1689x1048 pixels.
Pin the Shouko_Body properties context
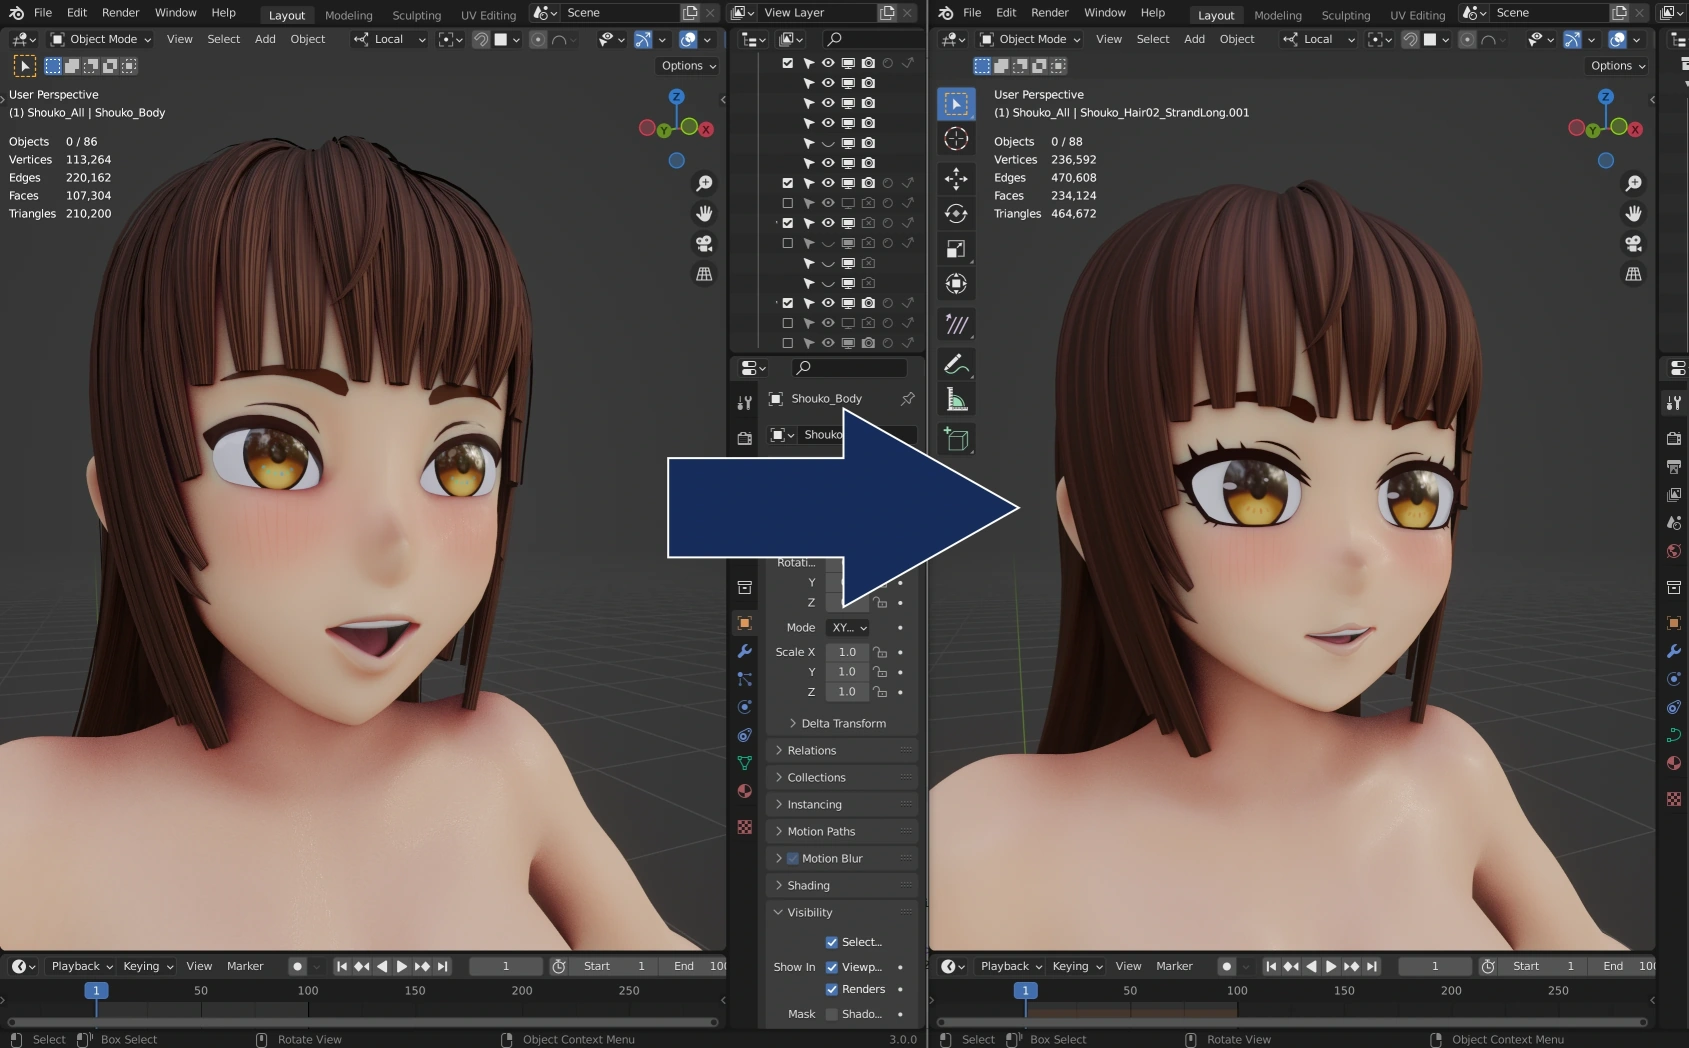[x=907, y=399]
